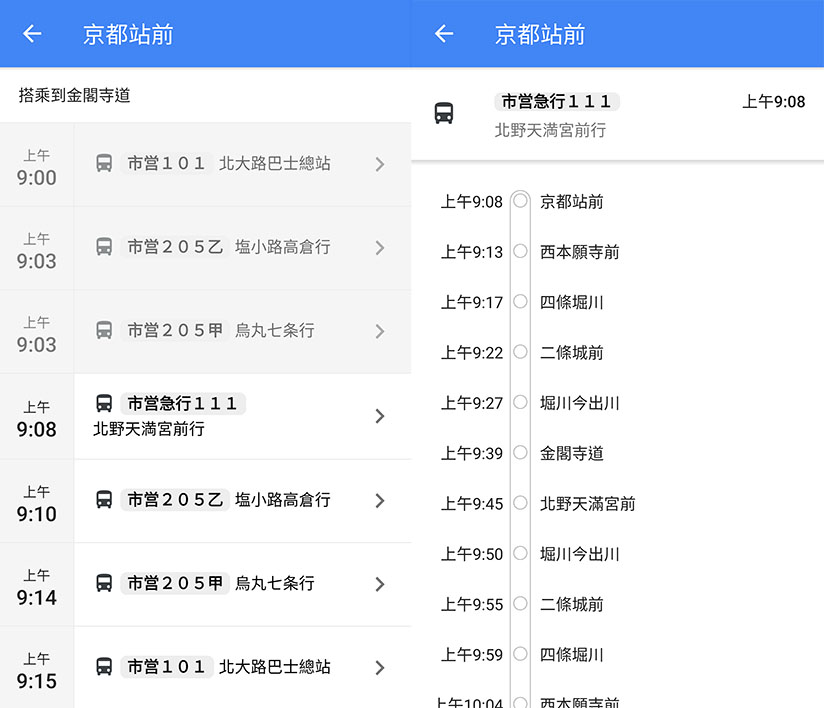Expand the 9:03 市営205乙 departure chevron
The height and width of the screenshot is (708, 824).
pos(380,248)
